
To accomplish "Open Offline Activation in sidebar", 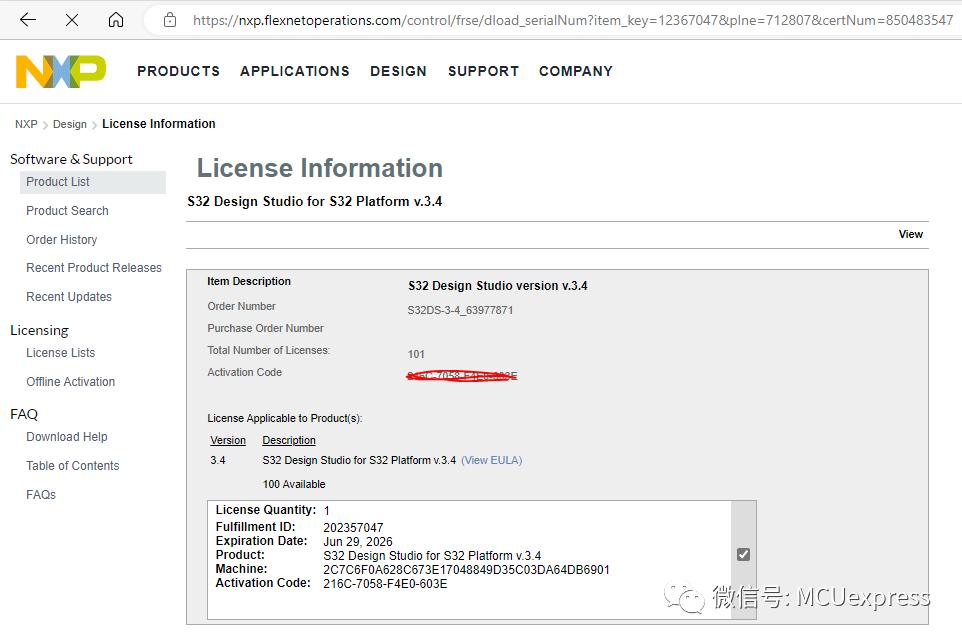I will 71,382.
